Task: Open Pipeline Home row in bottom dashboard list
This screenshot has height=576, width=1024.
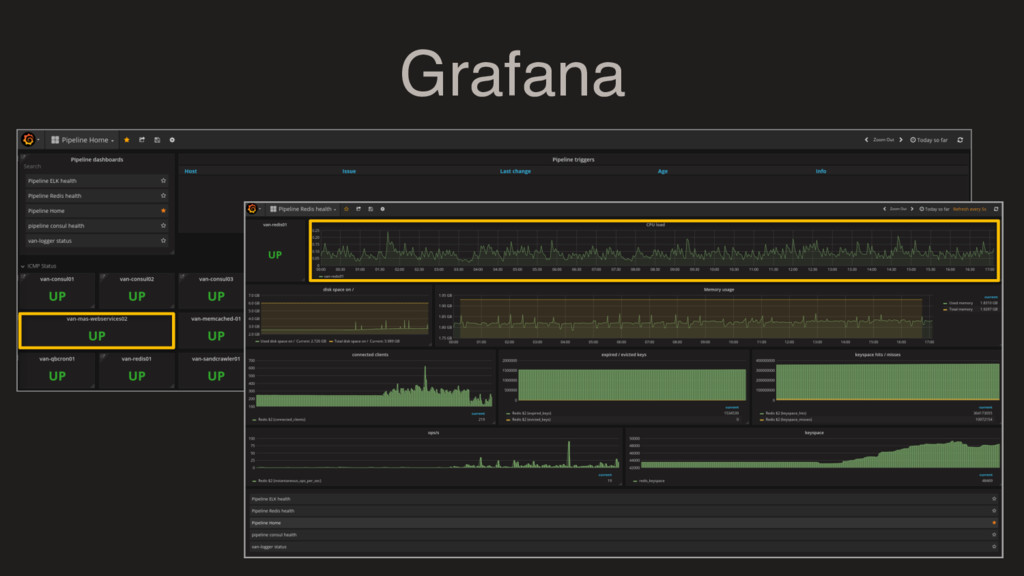Action: (624, 522)
